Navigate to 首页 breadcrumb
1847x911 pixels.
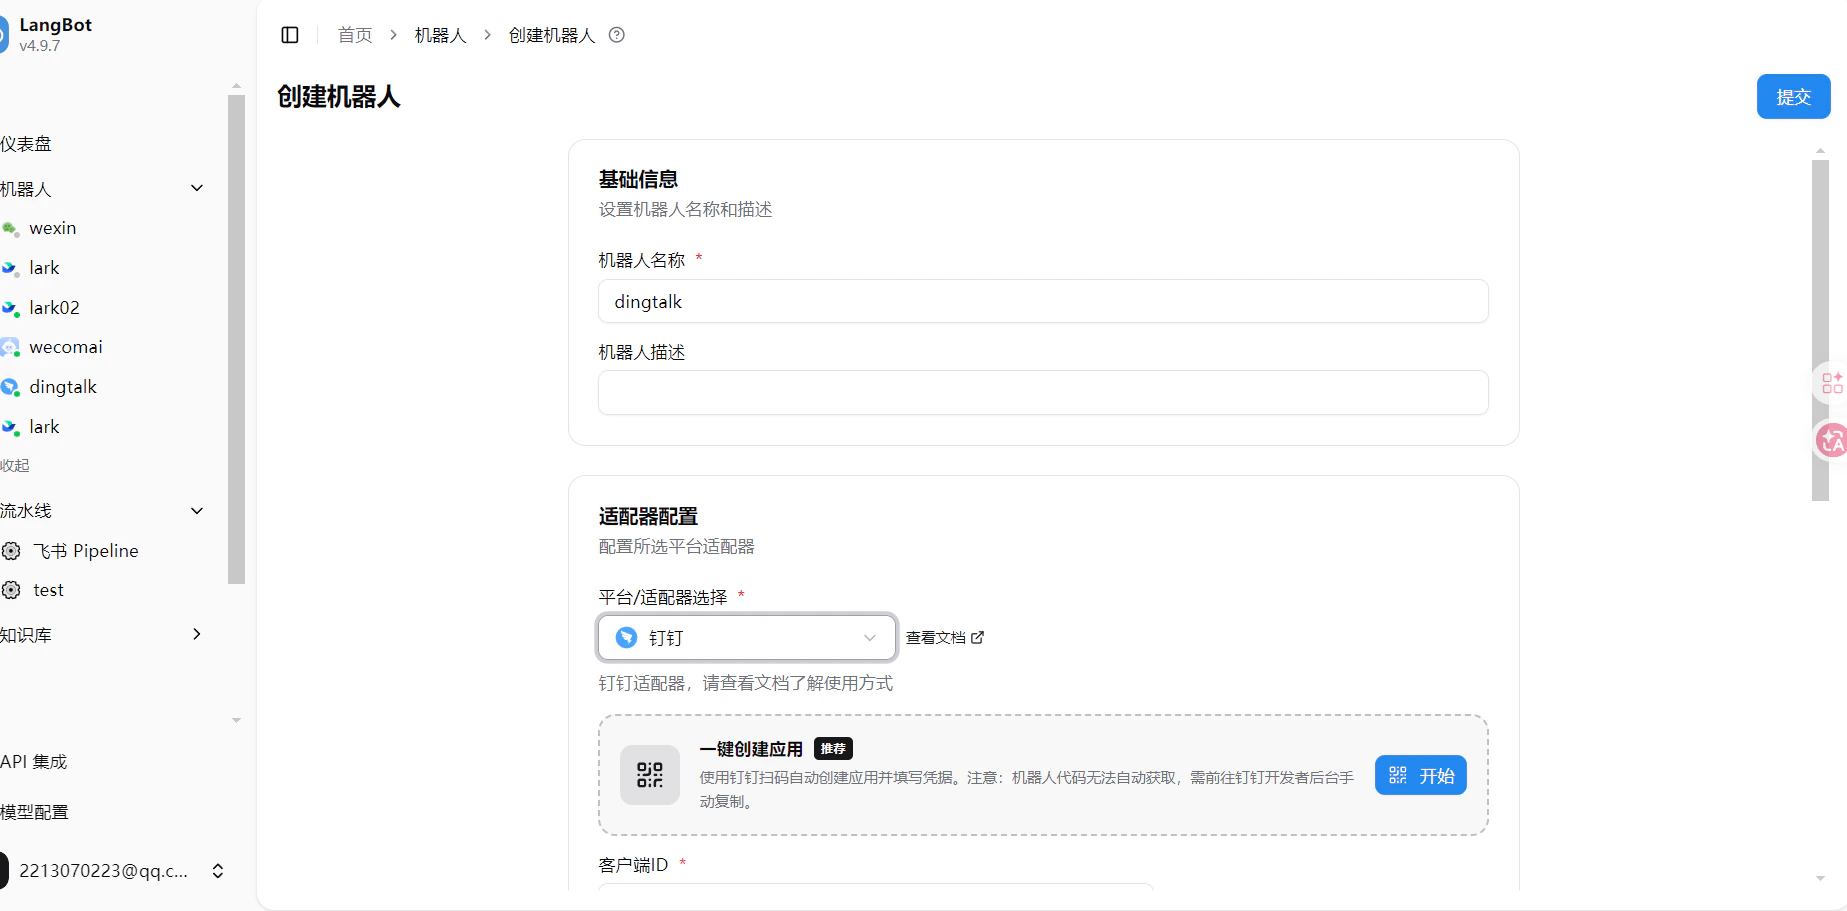click(355, 35)
